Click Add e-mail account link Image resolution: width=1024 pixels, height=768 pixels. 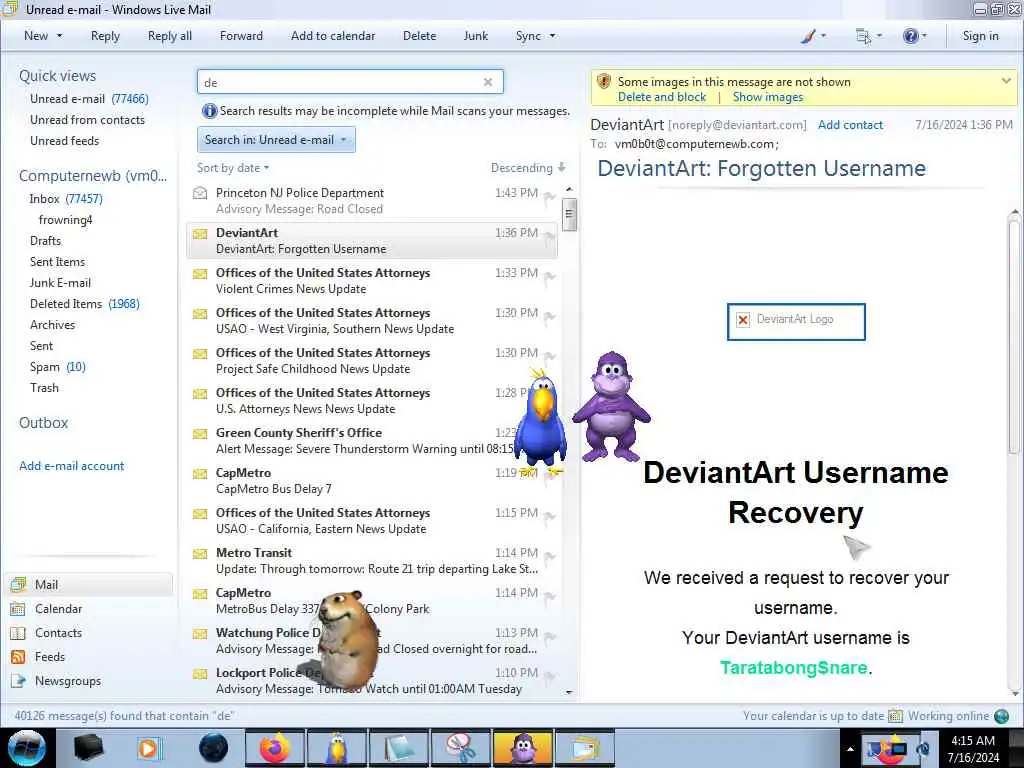[71, 466]
